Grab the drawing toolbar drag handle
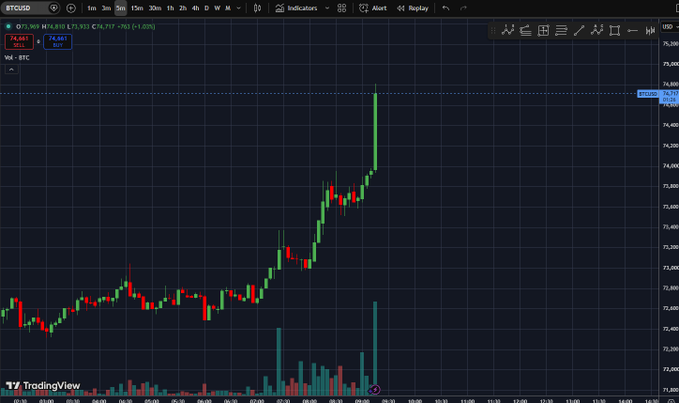The image size is (679, 403). click(493, 30)
